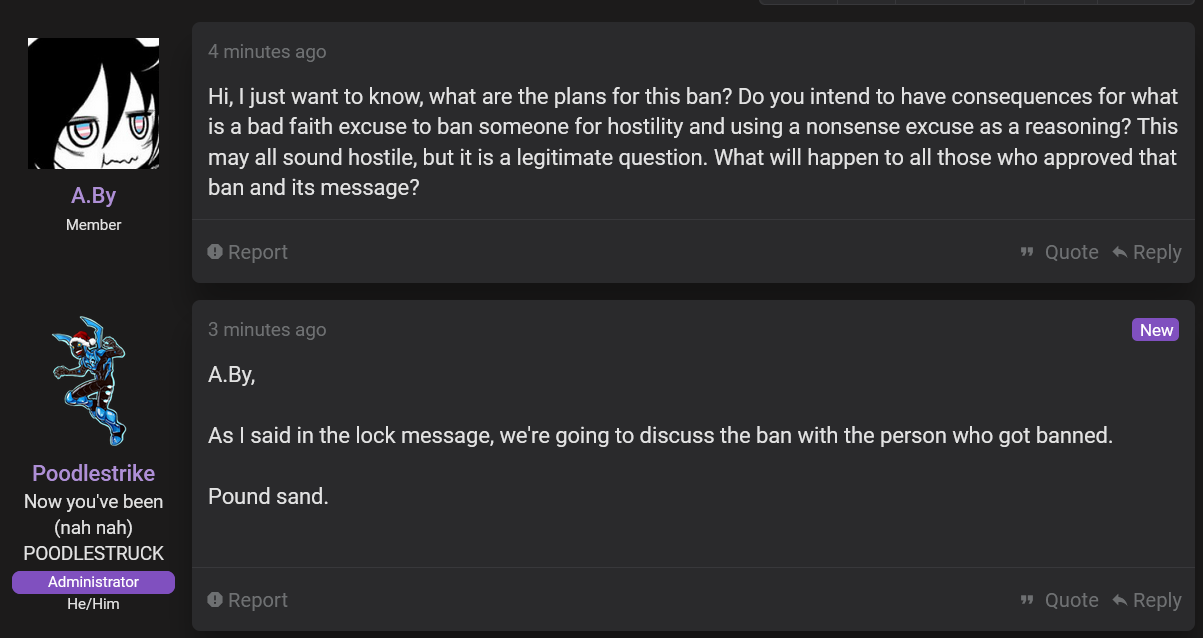Visit the A.By username profile link

tap(93, 196)
